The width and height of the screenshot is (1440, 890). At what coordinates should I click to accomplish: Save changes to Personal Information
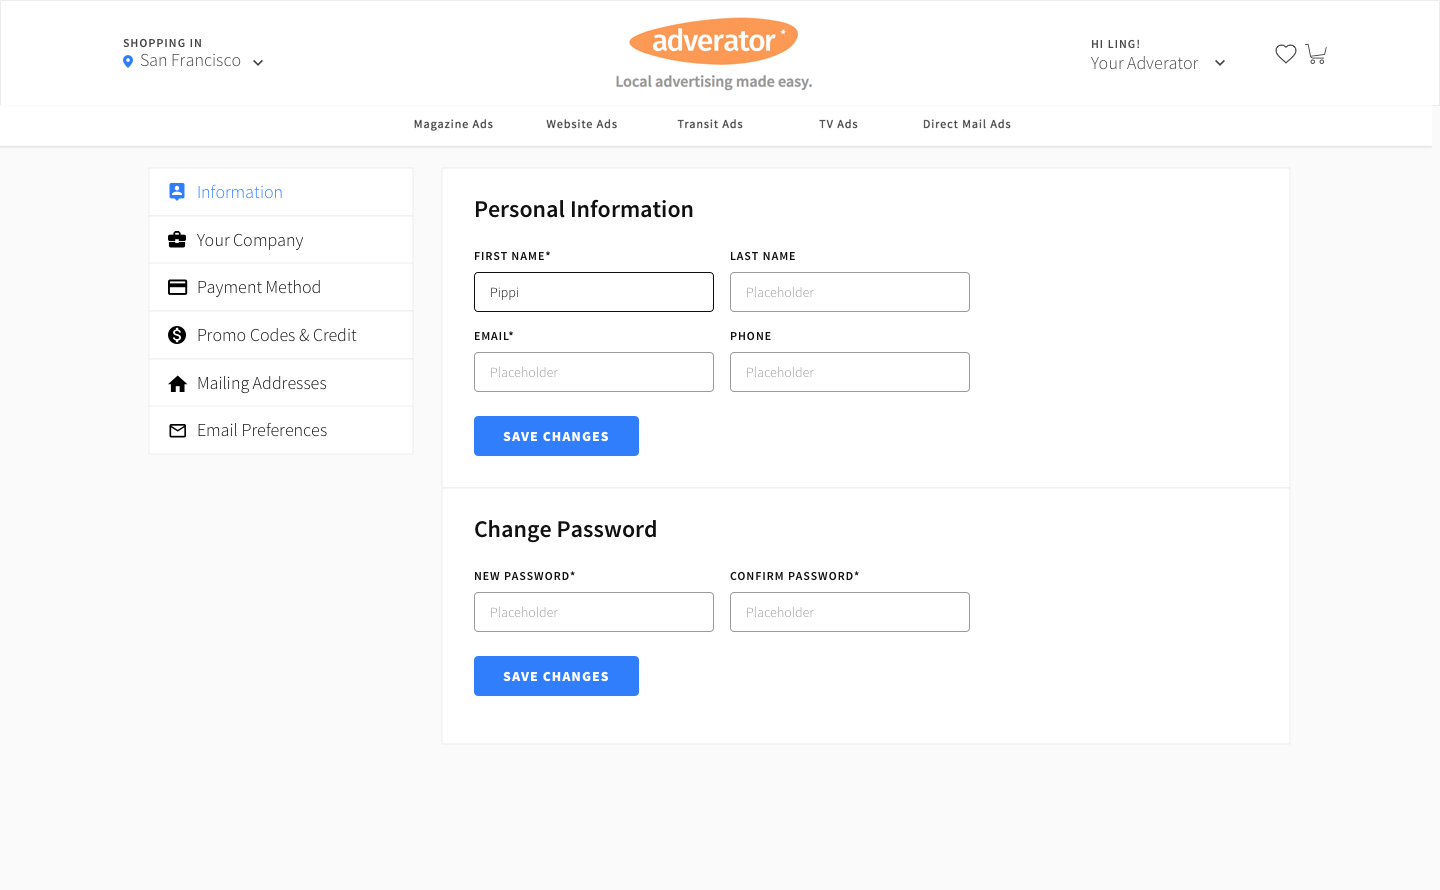pos(556,436)
